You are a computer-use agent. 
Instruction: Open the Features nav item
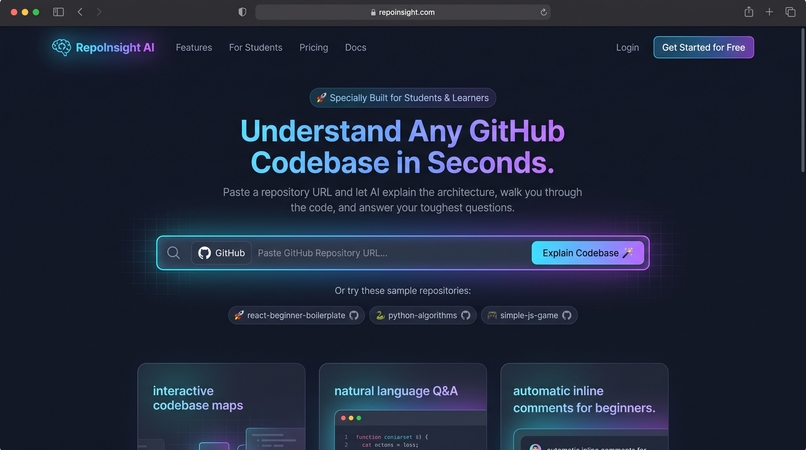[x=194, y=47]
